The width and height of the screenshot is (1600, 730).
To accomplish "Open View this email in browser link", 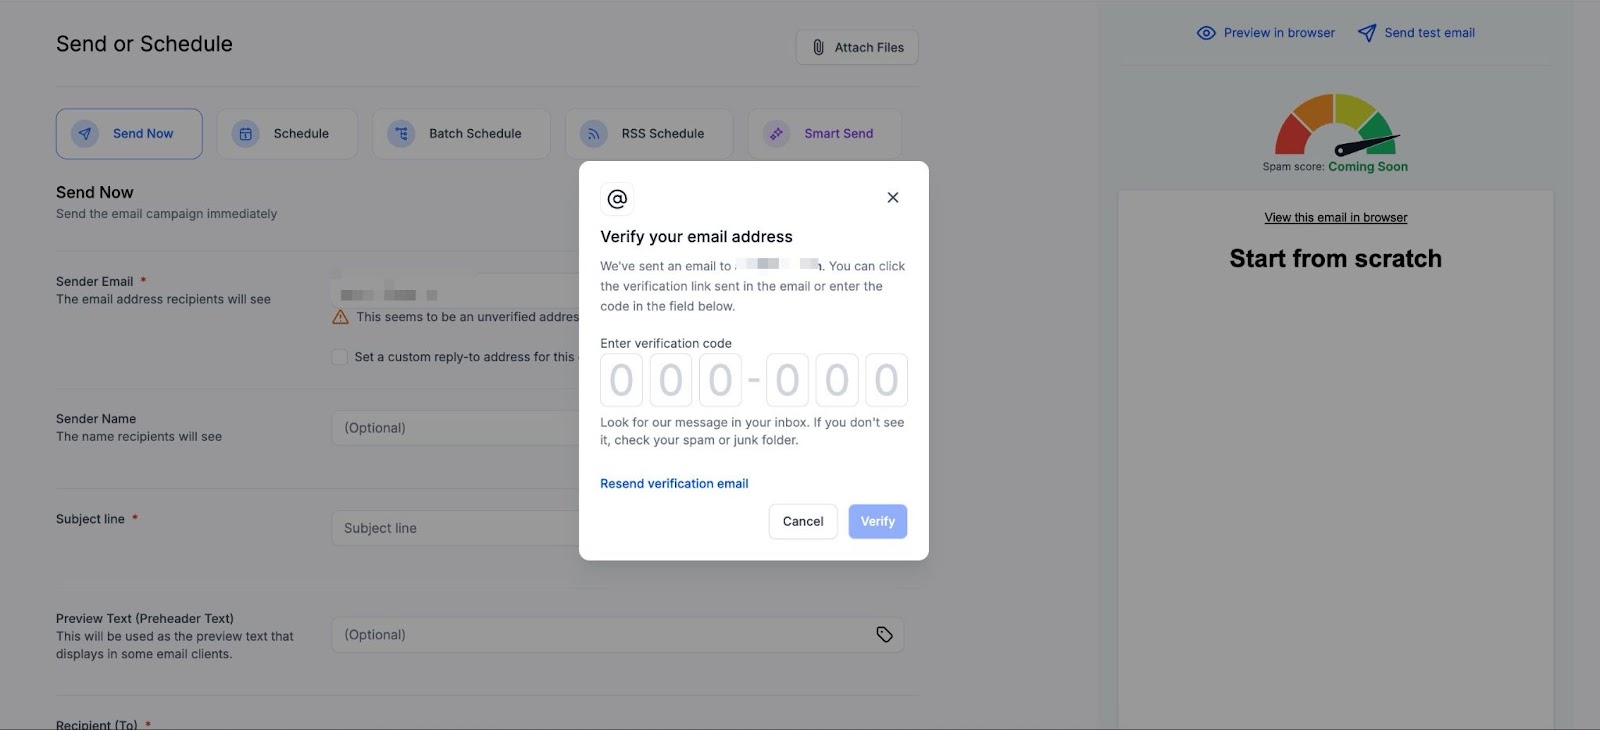I will (x=1335, y=218).
